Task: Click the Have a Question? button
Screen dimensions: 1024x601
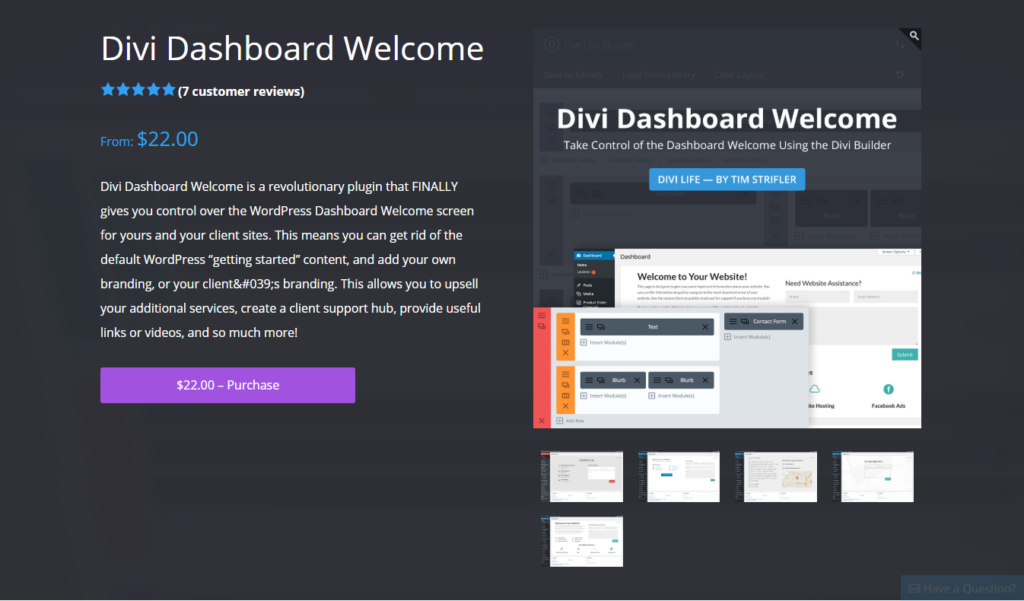Action: pos(962,588)
